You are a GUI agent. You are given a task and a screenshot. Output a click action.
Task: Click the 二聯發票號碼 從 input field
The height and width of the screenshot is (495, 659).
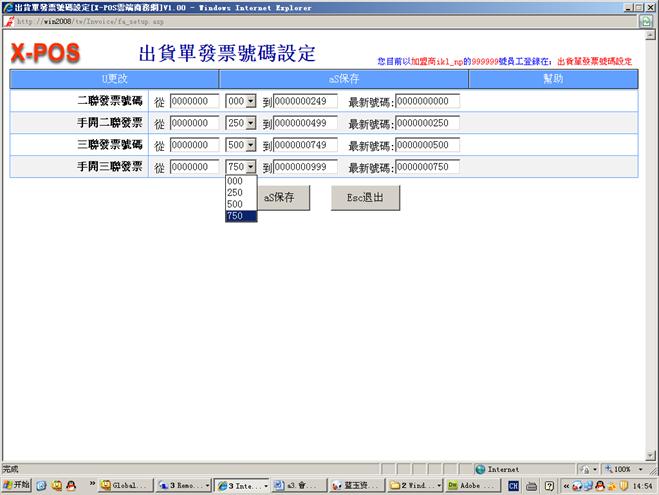[x=194, y=101]
